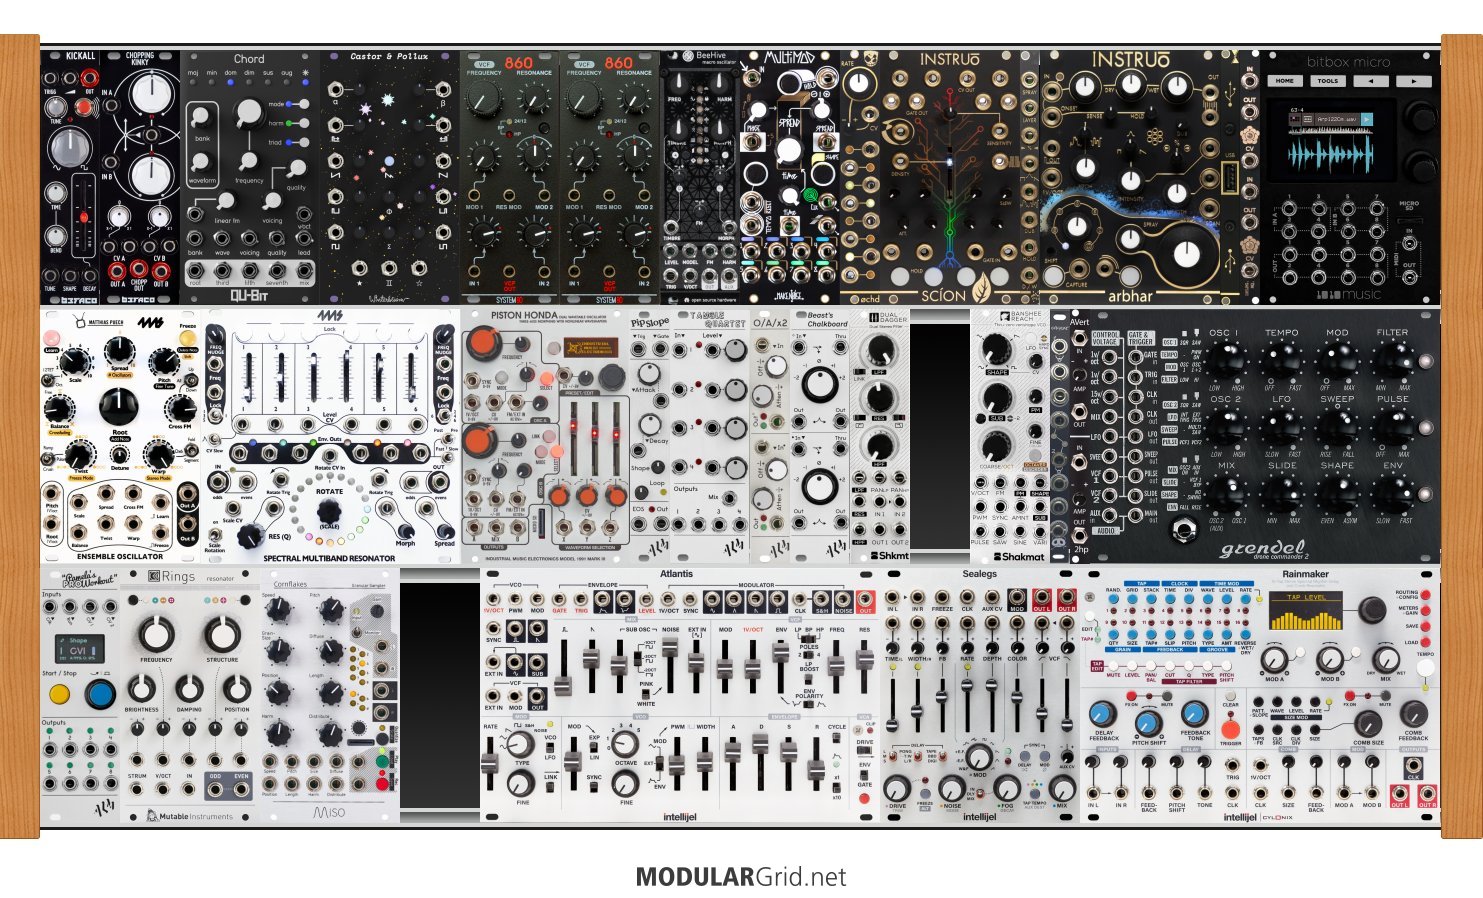Click the PITCH SHIFT knob on Rainmaker
Image resolution: width=1483 pixels, height=898 pixels.
[1148, 724]
